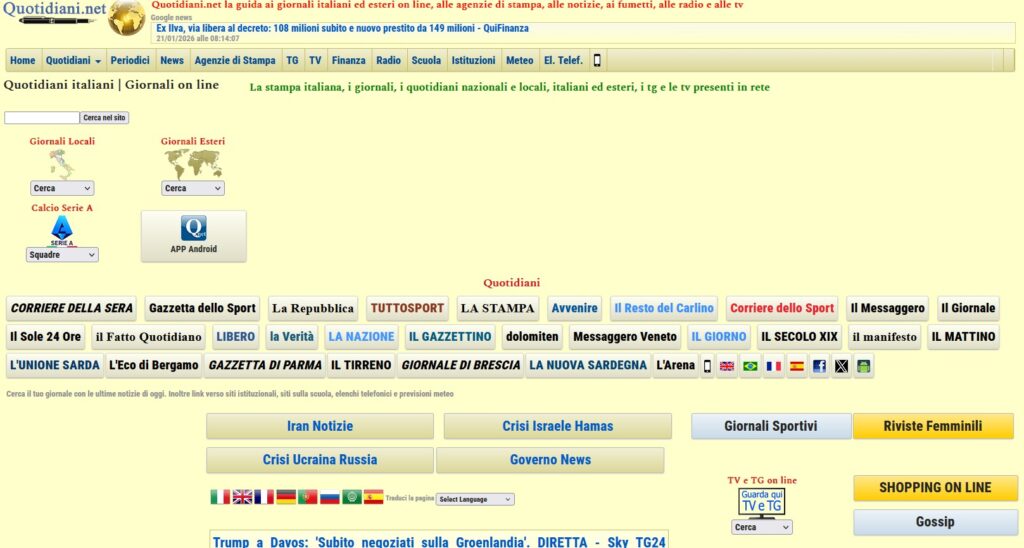Image resolution: width=1024 pixels, height=548 pixels.
Task: Open the mobile phone icon in the navigation bar
Action: [597, 60]
